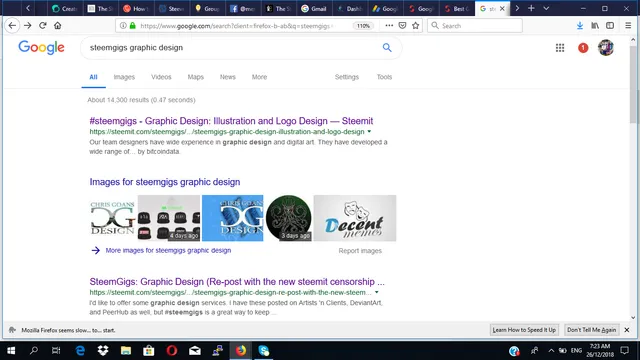640x360 pixels.
Task: Open the Google apps grid icon
Action: point(560,48)
